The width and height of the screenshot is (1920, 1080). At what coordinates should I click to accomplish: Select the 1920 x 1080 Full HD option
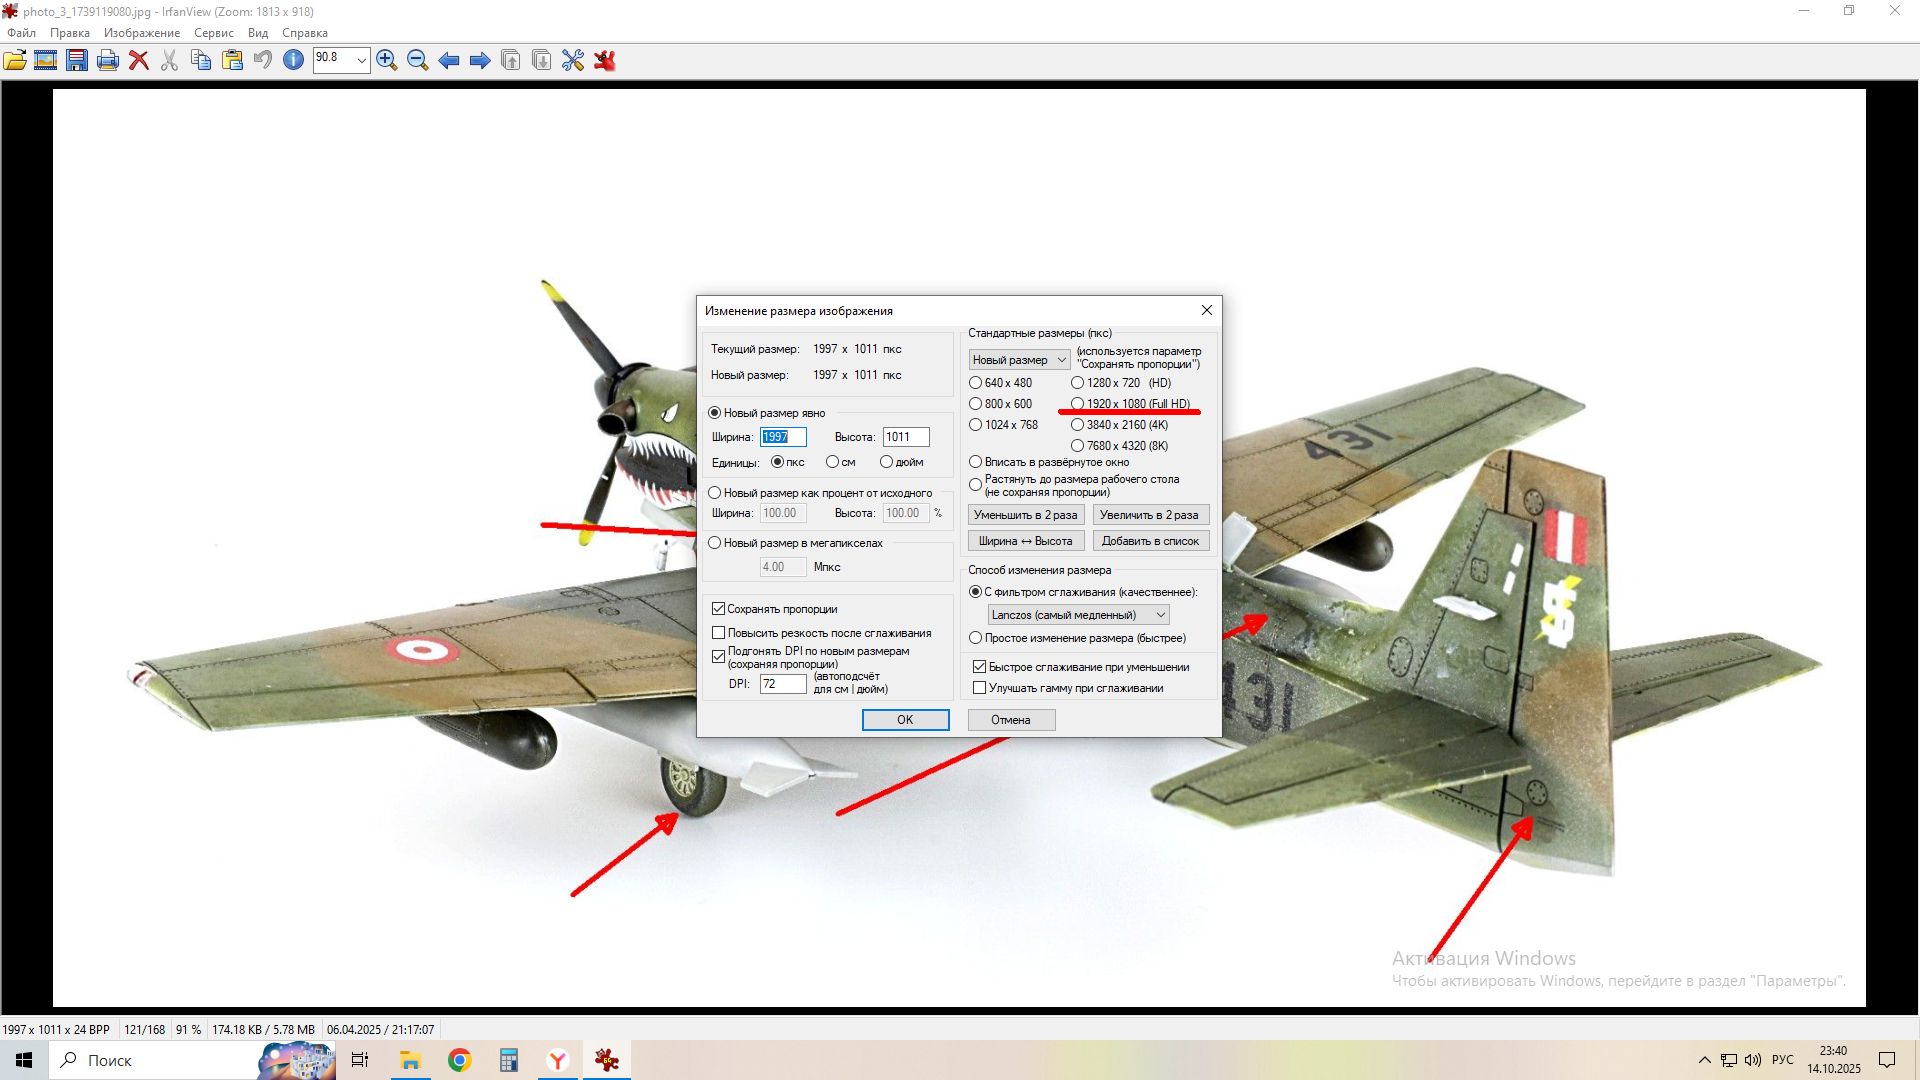point(1077,404)
